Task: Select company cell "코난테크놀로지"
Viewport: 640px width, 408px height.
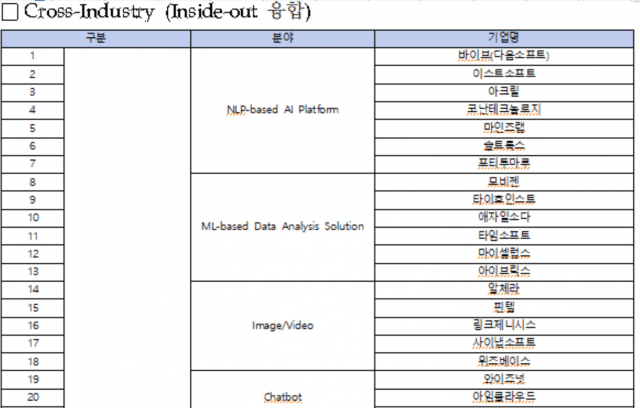Action: (504, 110)
